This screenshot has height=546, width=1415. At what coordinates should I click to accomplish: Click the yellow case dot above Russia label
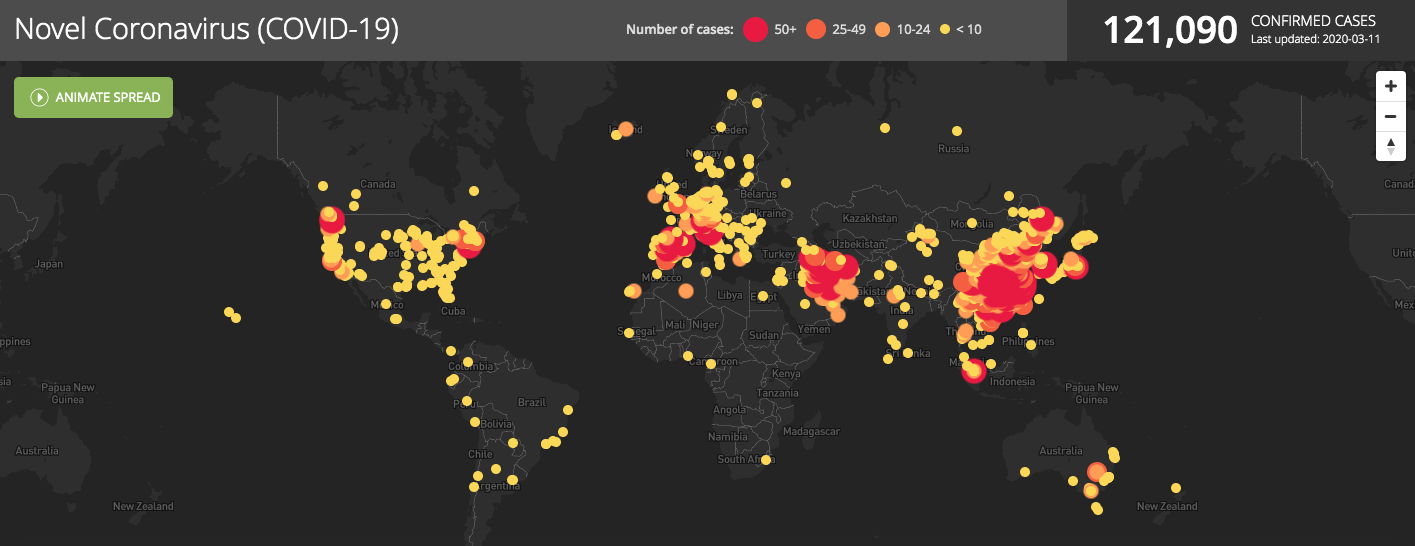coord(956,131)
